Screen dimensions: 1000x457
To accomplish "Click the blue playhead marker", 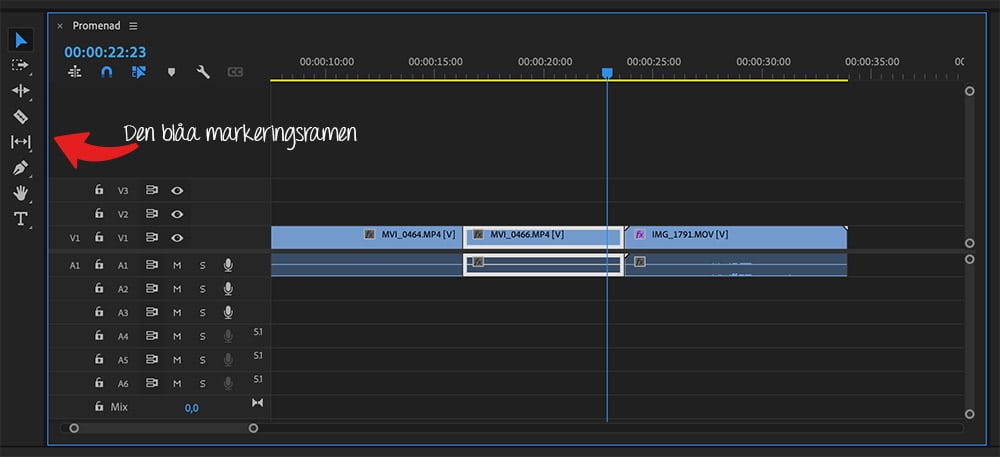I will click(607, 73).
